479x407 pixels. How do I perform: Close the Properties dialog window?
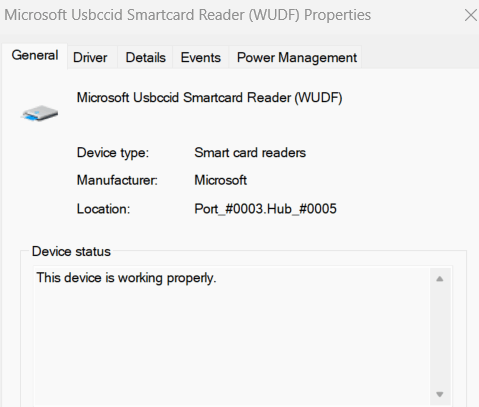[x=471, y=15]
